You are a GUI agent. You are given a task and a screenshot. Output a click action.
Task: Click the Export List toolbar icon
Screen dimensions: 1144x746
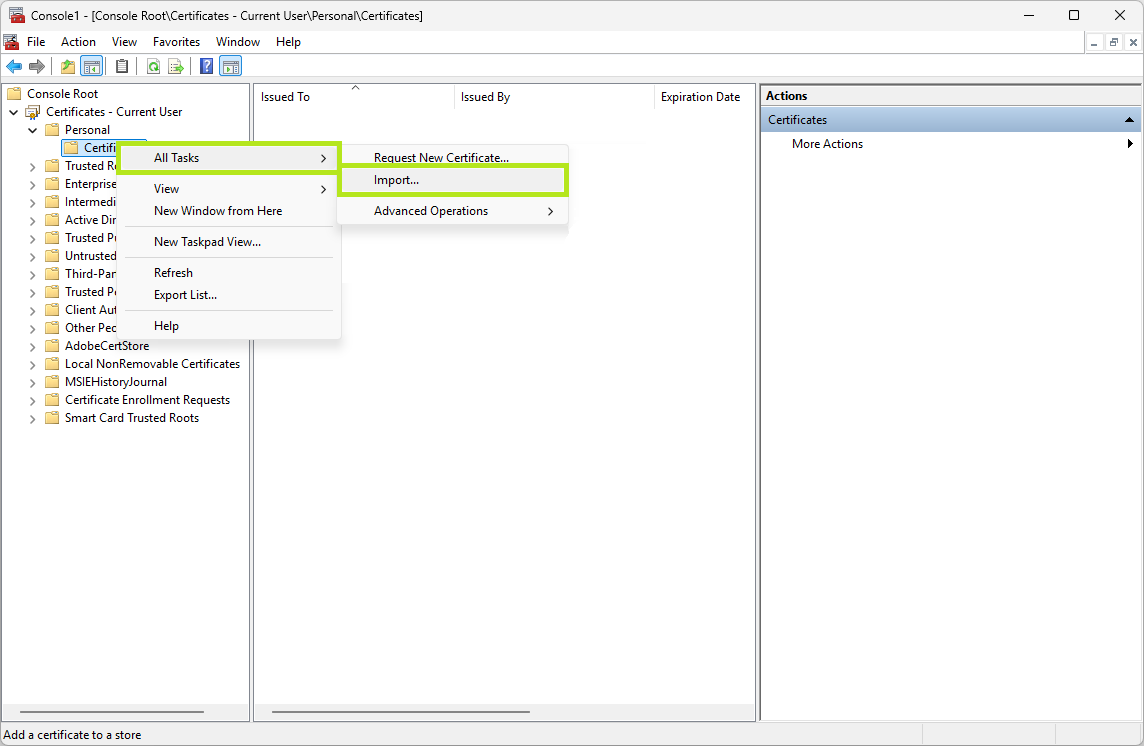176,66
